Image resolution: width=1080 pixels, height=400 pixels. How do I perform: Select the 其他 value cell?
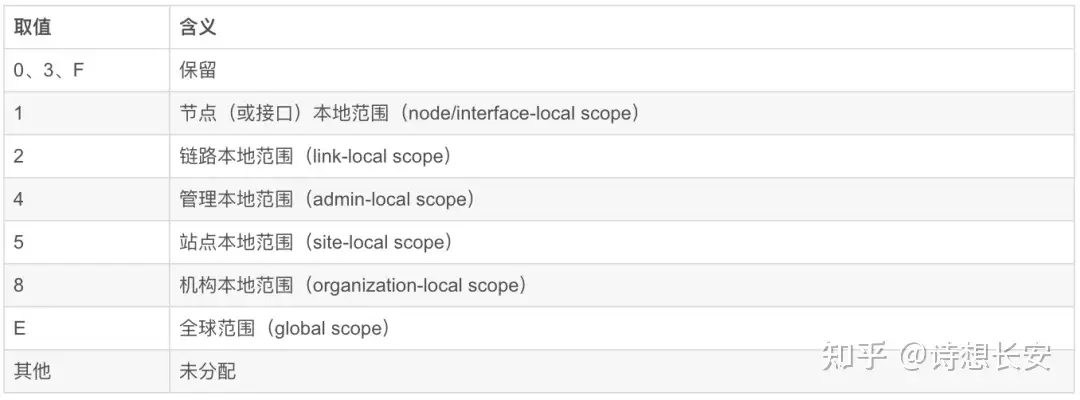pos(32,371)
